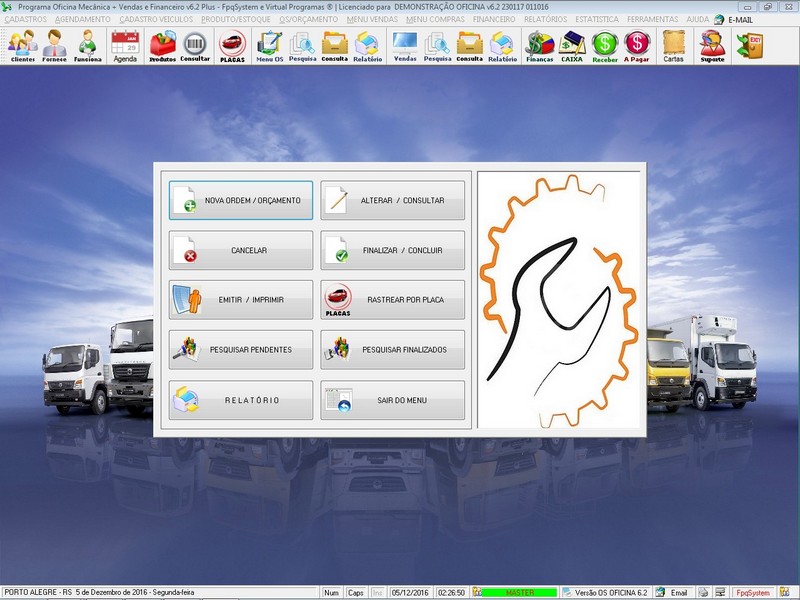Open the Clientes toolbar icon
Image resolution: width=800 pixels, height=600 pixels.
[22, 46]
